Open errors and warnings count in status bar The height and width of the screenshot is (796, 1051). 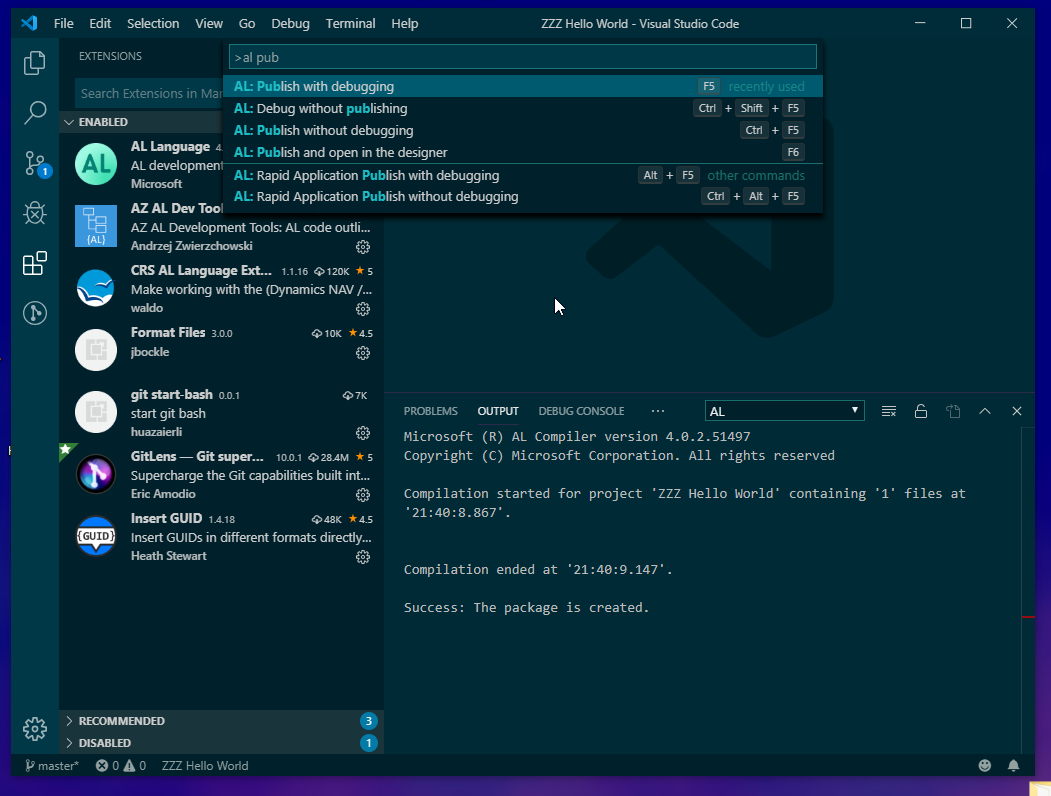(121, 765)
